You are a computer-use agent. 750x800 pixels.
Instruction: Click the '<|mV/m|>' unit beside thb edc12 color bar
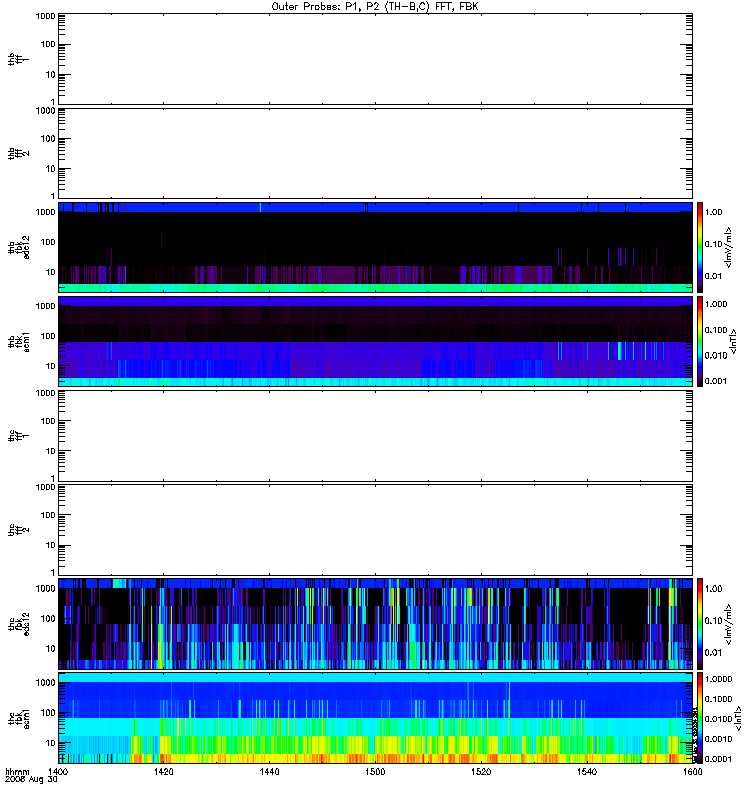point(729,247)
